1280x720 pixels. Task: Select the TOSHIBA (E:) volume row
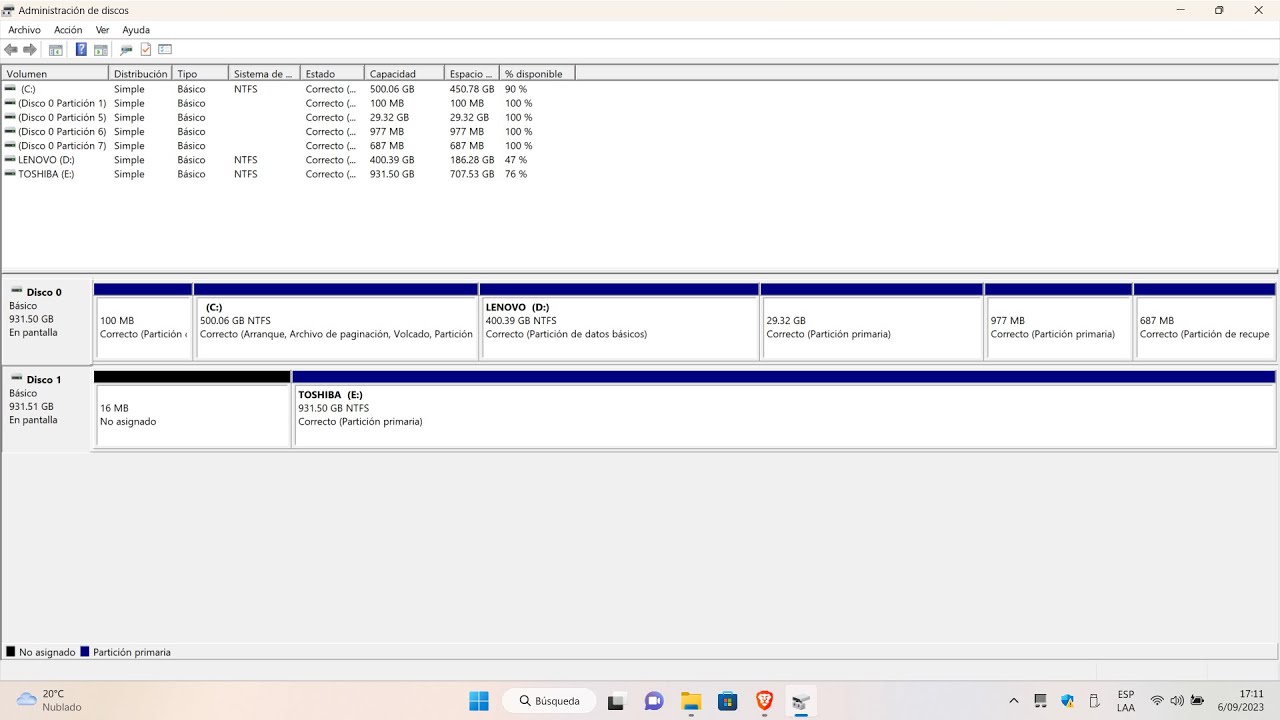[290, 174]
